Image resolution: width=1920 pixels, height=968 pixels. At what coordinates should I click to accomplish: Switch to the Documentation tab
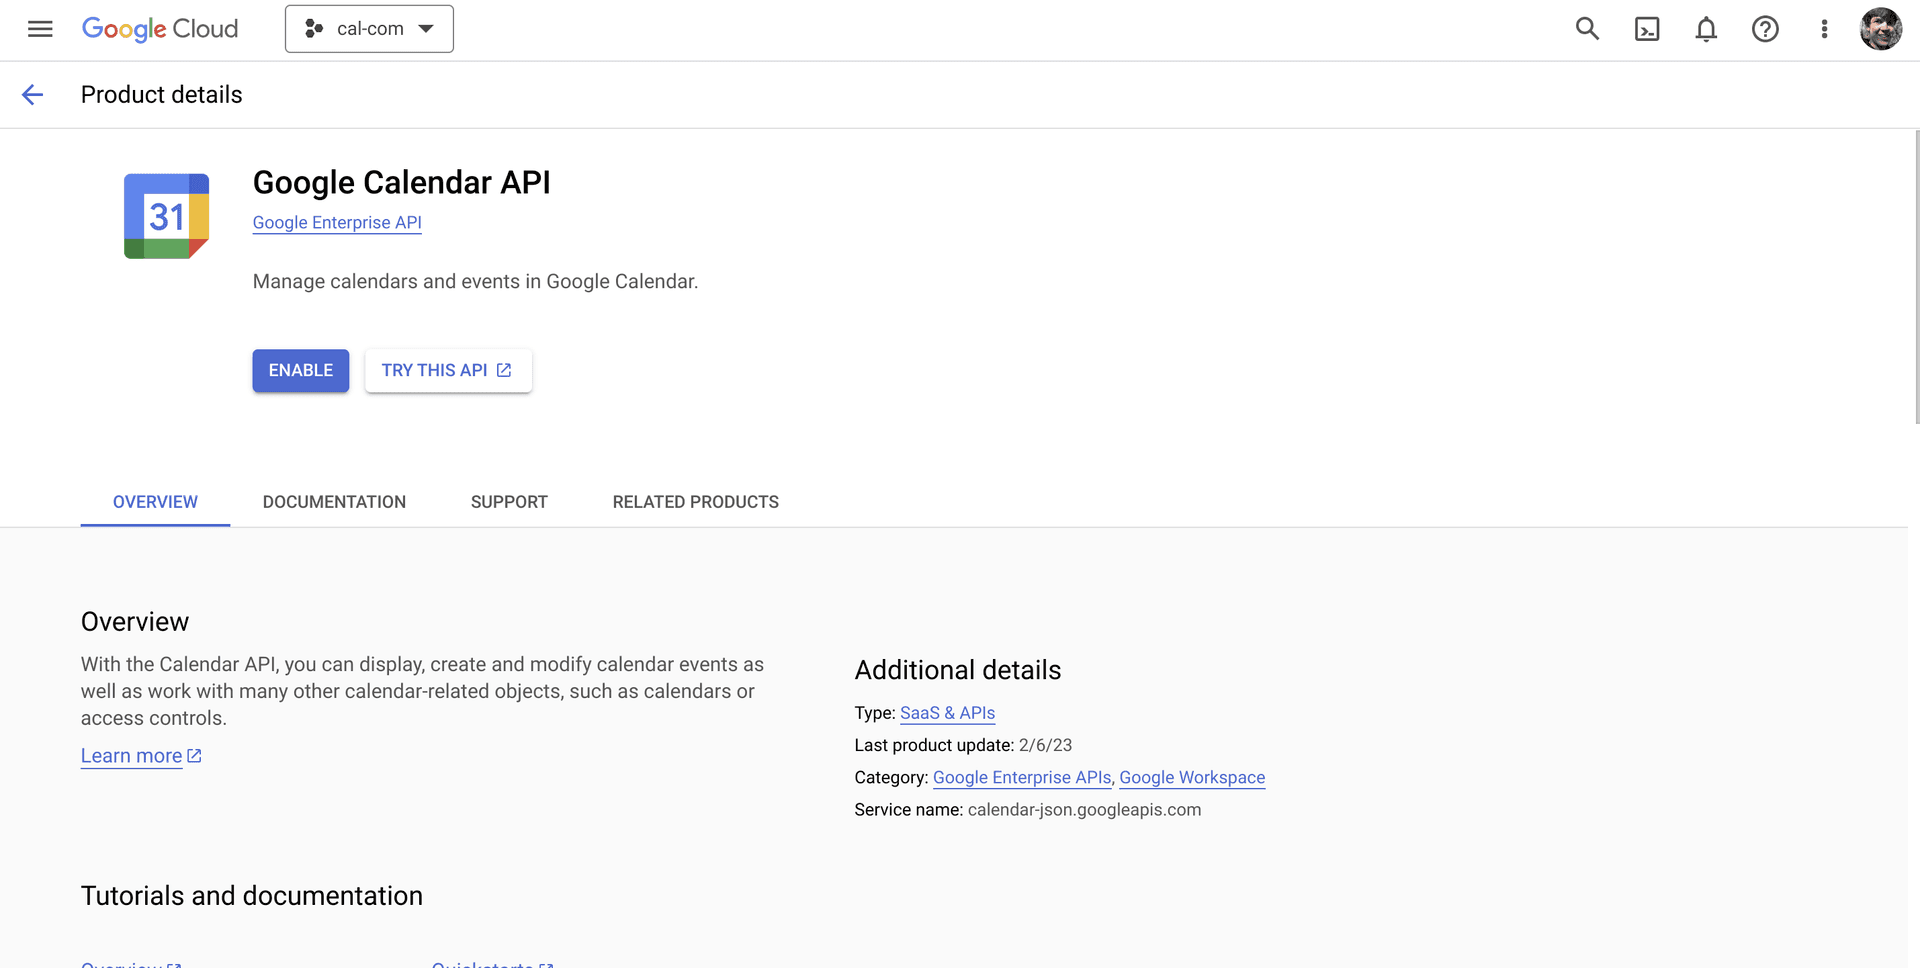(334, 502)
